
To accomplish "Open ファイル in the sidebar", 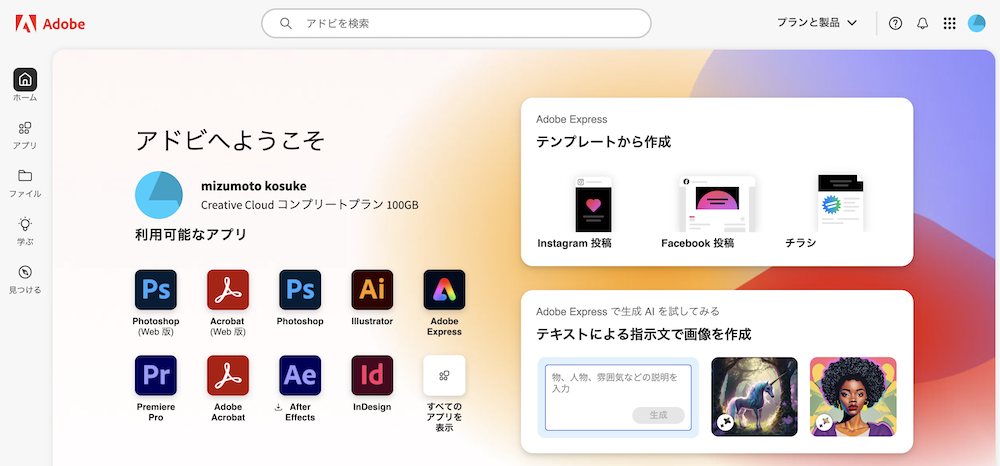I will coord(25,182).
